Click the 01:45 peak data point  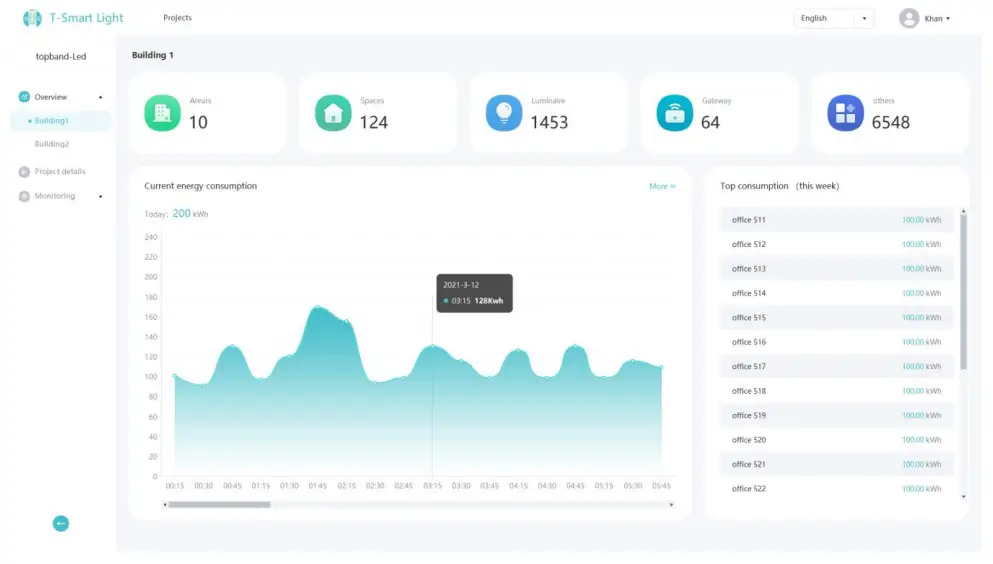click(318, 307)
